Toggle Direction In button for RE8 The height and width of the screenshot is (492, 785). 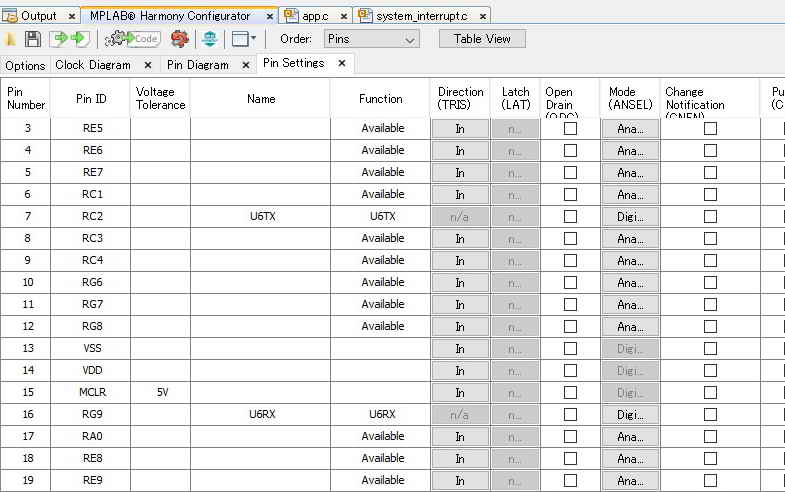pyautogui.click(x=460, y=458)
